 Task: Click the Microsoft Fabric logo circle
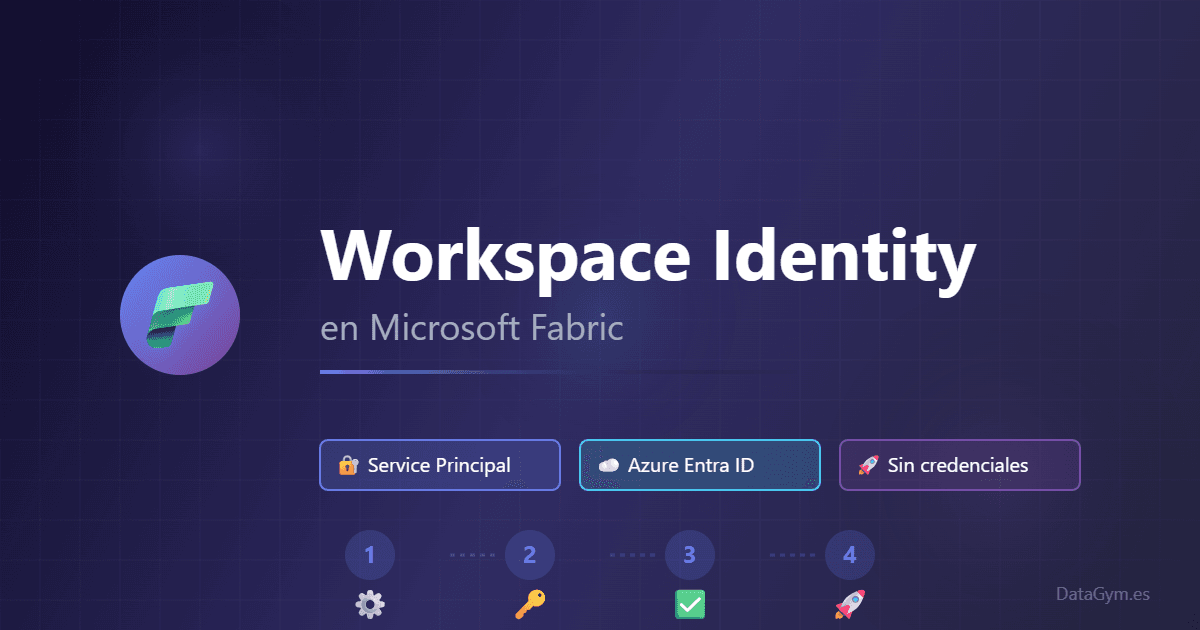pyautogui.click(x=180, y=315)
